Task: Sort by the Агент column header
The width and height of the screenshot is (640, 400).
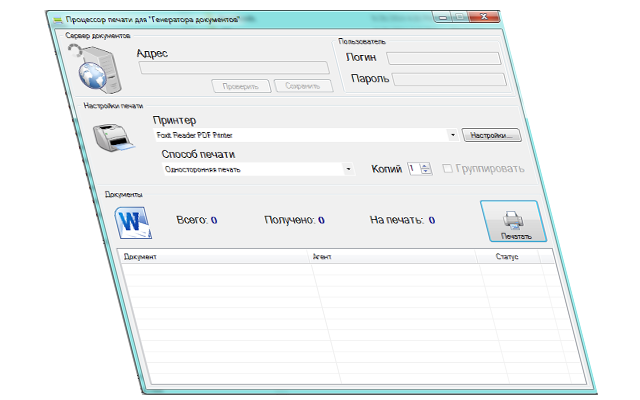Action: (393, 257)
